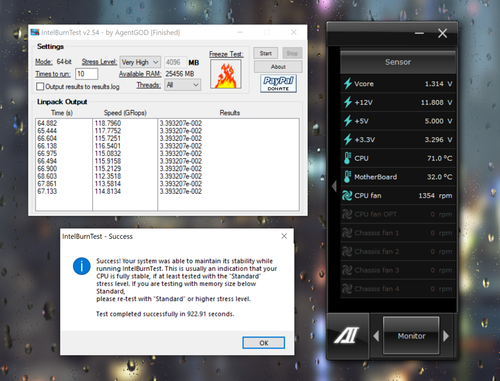
Task: Click the Monitor button
Action: 411,336
